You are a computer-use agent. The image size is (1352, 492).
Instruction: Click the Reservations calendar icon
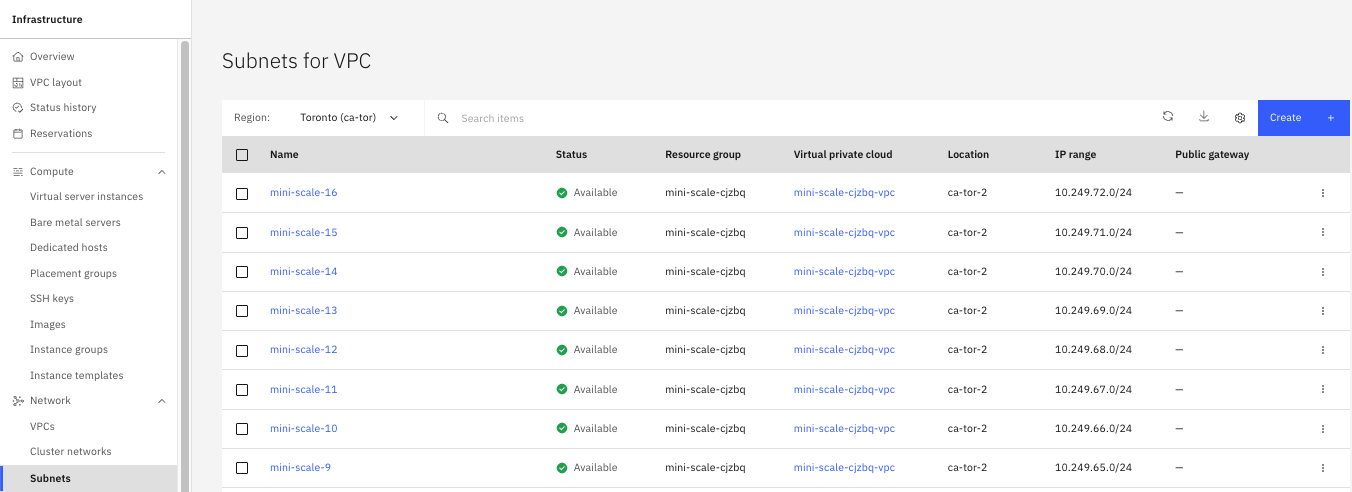click(x=18, y=134)
